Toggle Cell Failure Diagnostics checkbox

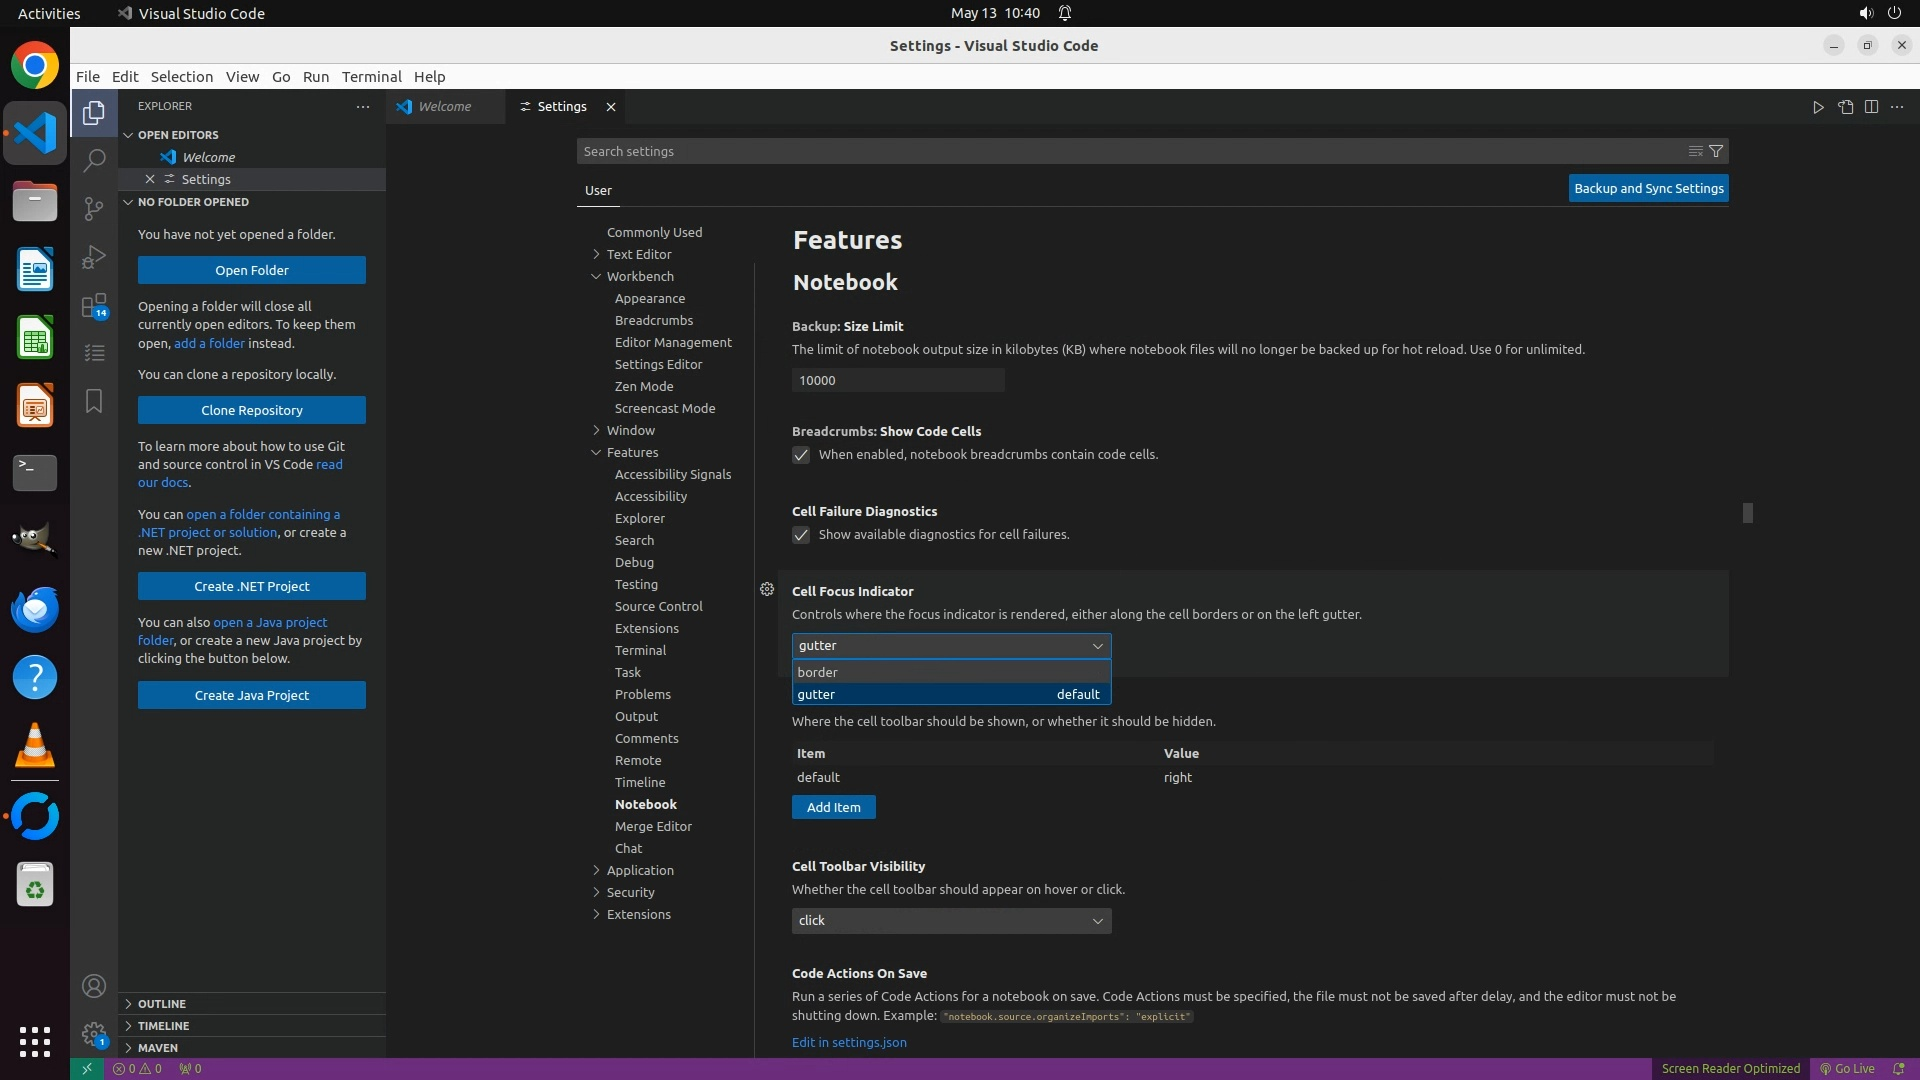coord(801,535)
